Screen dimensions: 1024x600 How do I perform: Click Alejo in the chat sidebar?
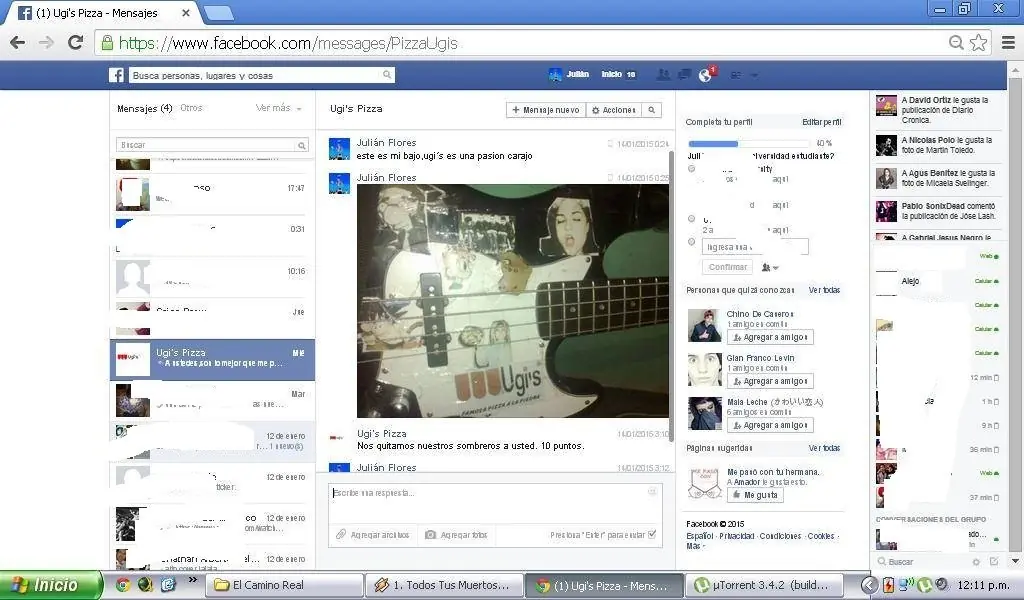[x=910, y=281]
